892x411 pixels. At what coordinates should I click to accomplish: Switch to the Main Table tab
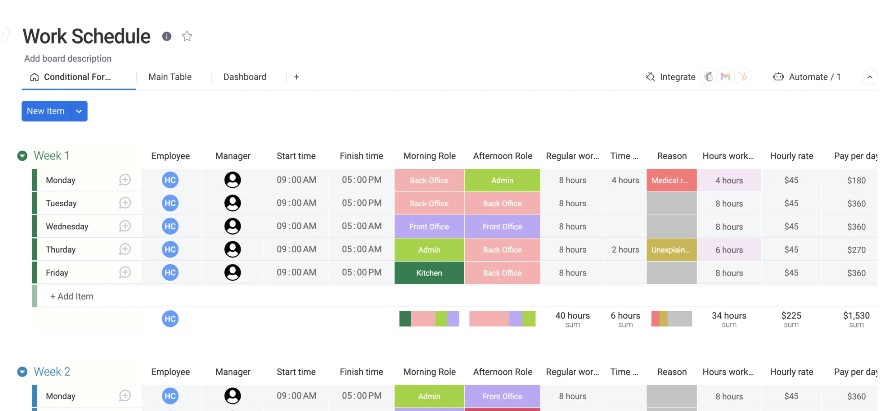click(x=170, y=77)
